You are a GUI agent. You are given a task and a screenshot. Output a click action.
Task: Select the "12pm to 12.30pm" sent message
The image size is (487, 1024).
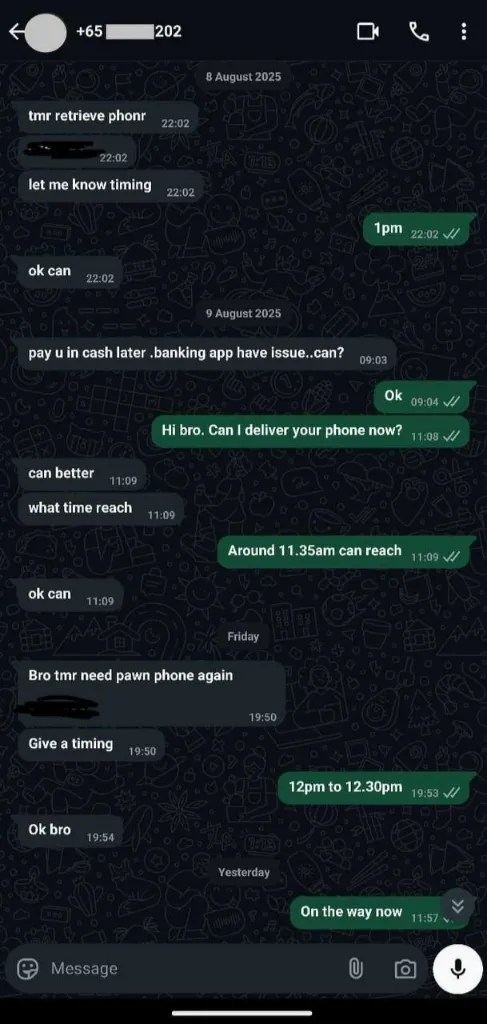tap(373, 788)
